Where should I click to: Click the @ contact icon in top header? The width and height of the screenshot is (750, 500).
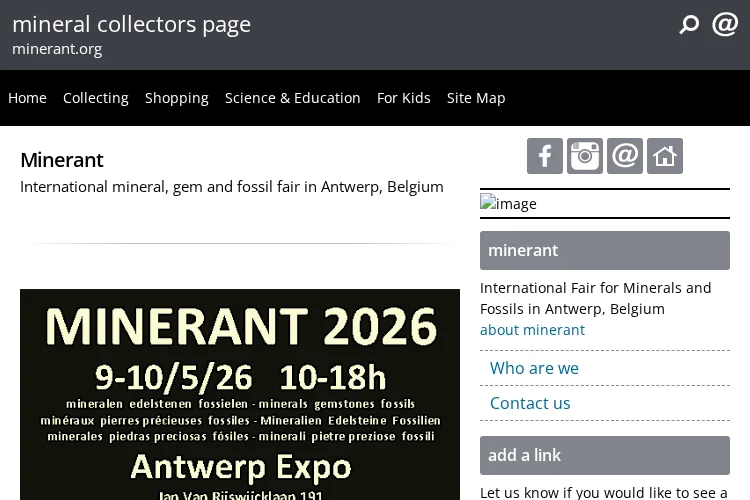(725, 24)
